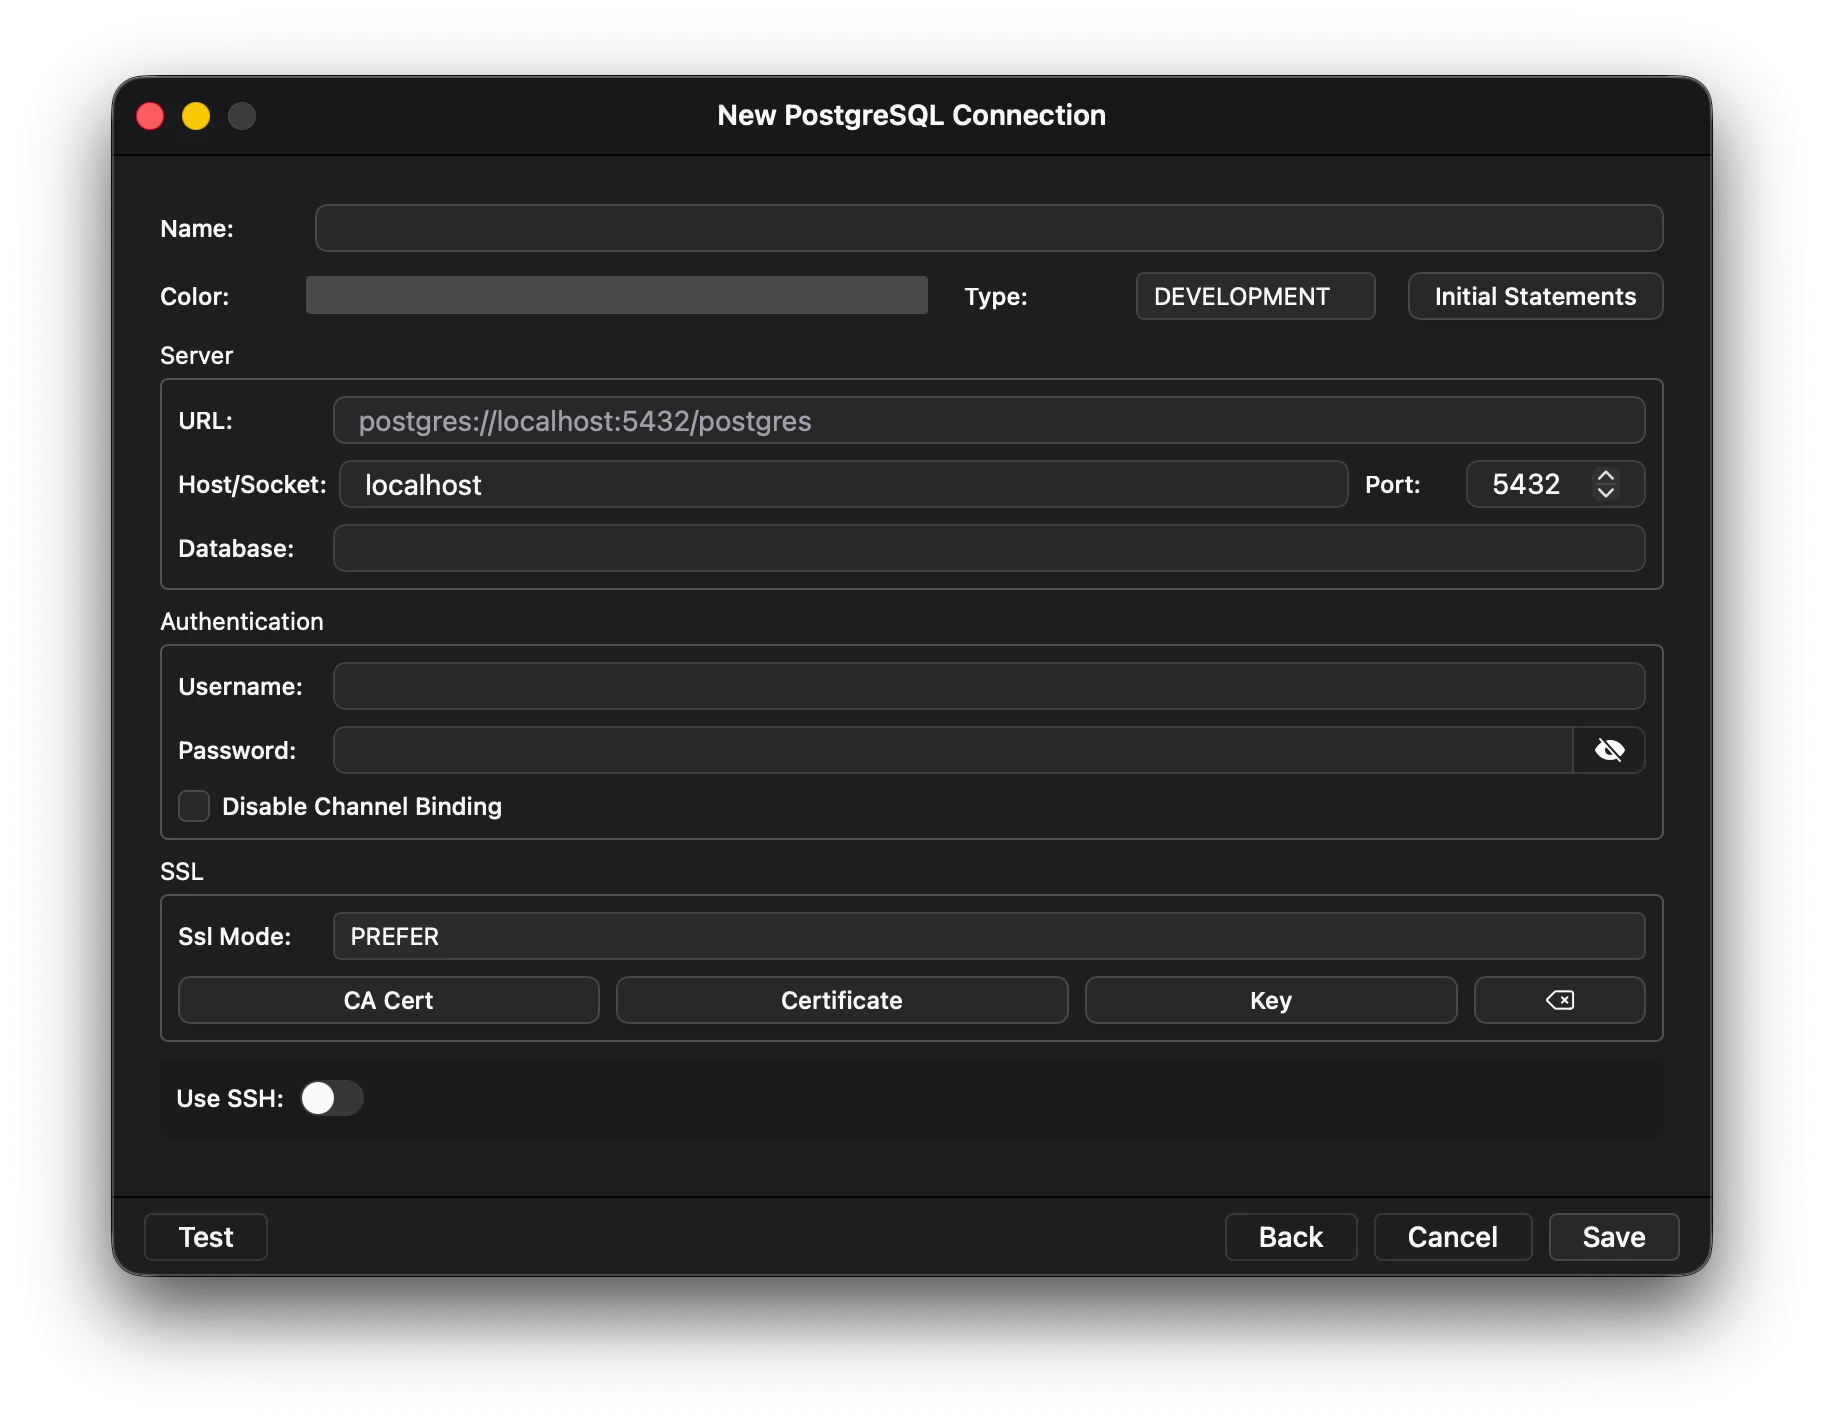Click the Cancel button

1452,1237
